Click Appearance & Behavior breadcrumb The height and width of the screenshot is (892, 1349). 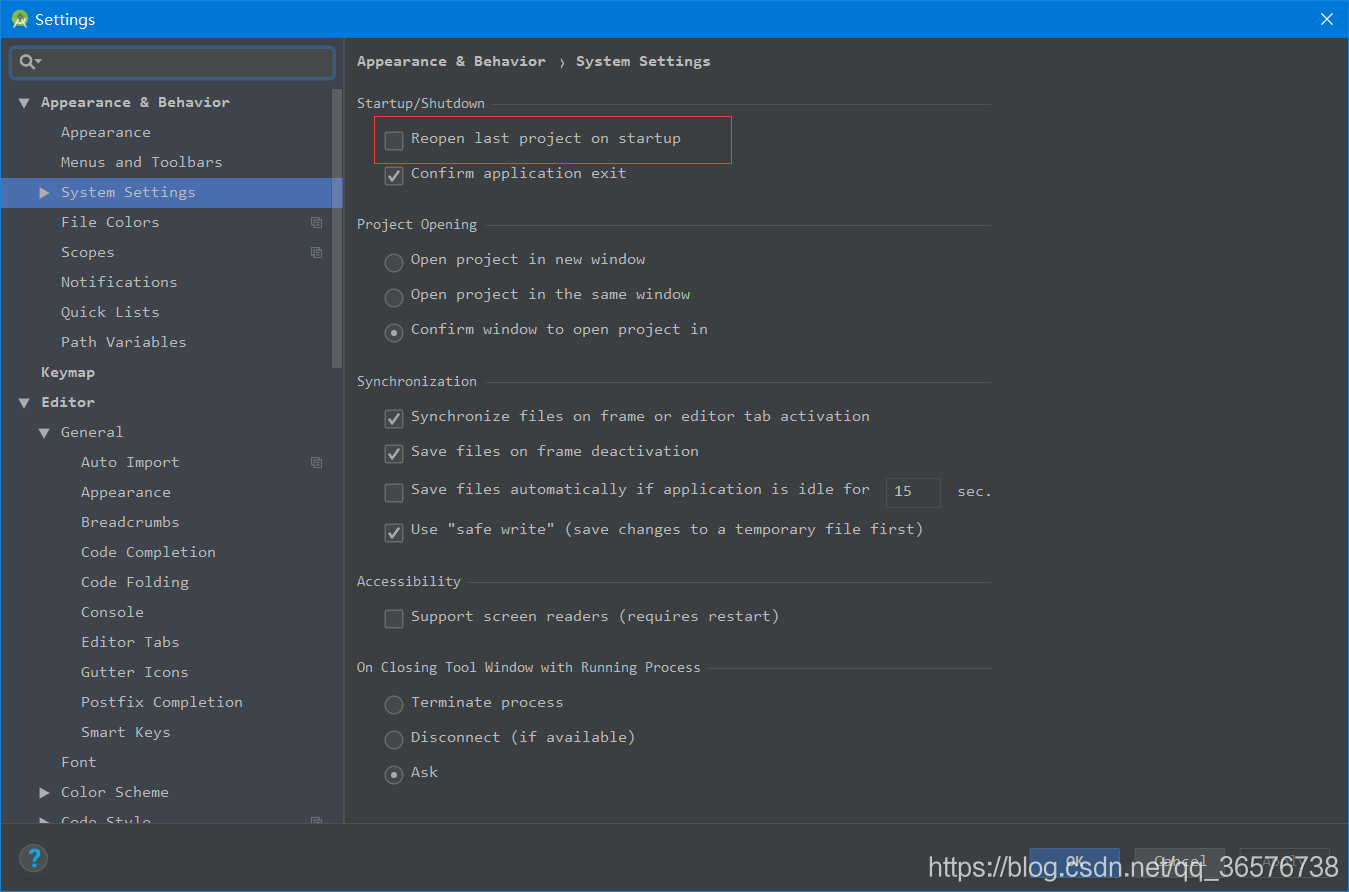(x=451, y=61)
